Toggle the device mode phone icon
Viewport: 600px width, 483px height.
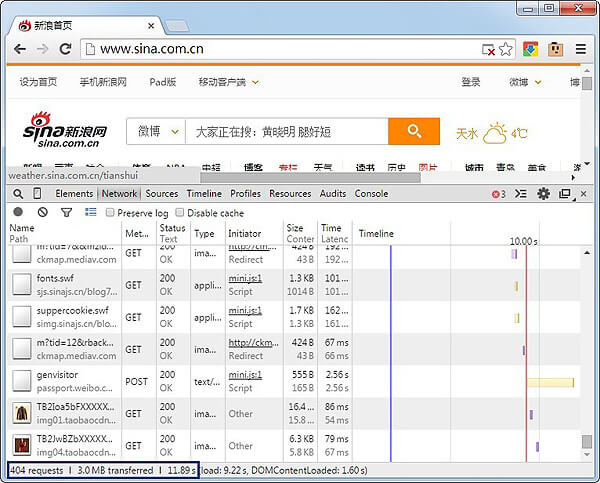click(37, 194)
